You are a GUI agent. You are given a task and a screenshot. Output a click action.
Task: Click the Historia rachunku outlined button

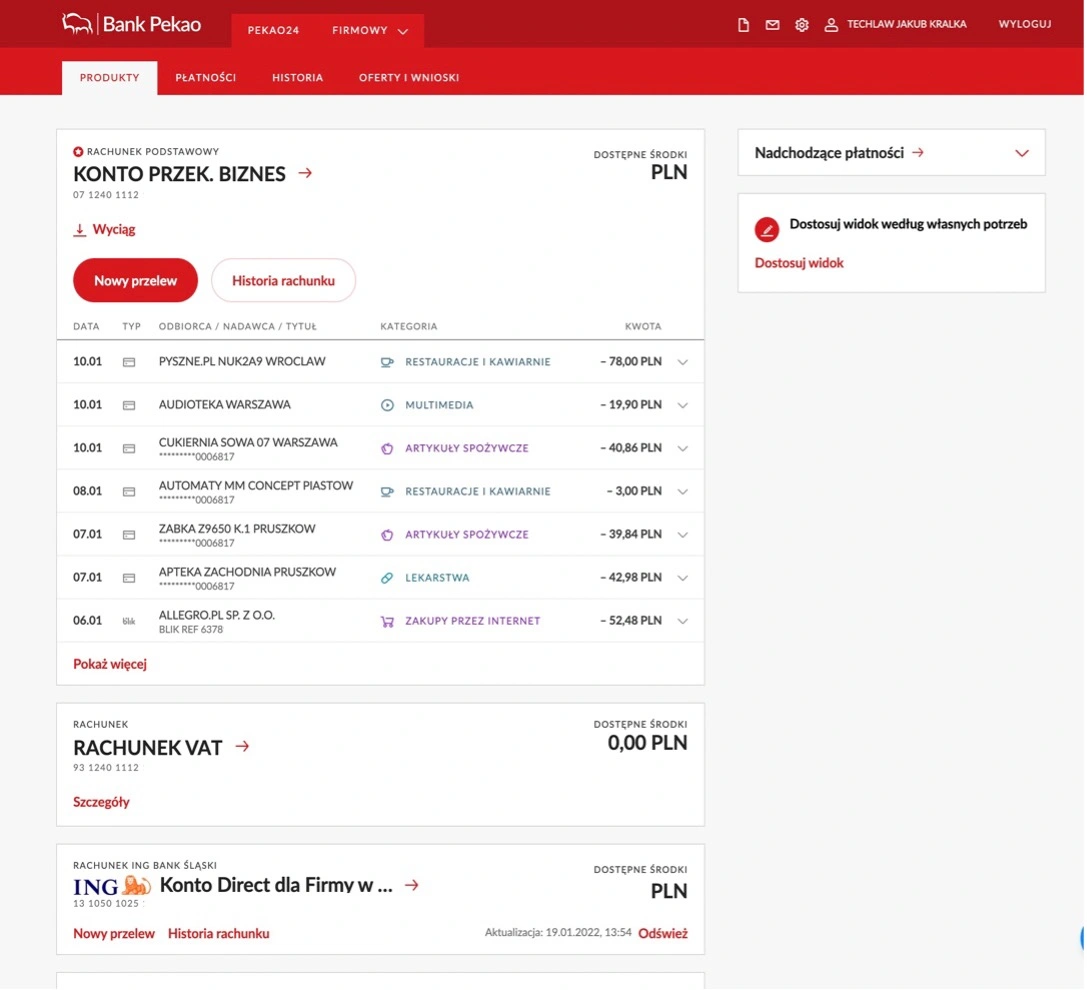coord(283,281)
